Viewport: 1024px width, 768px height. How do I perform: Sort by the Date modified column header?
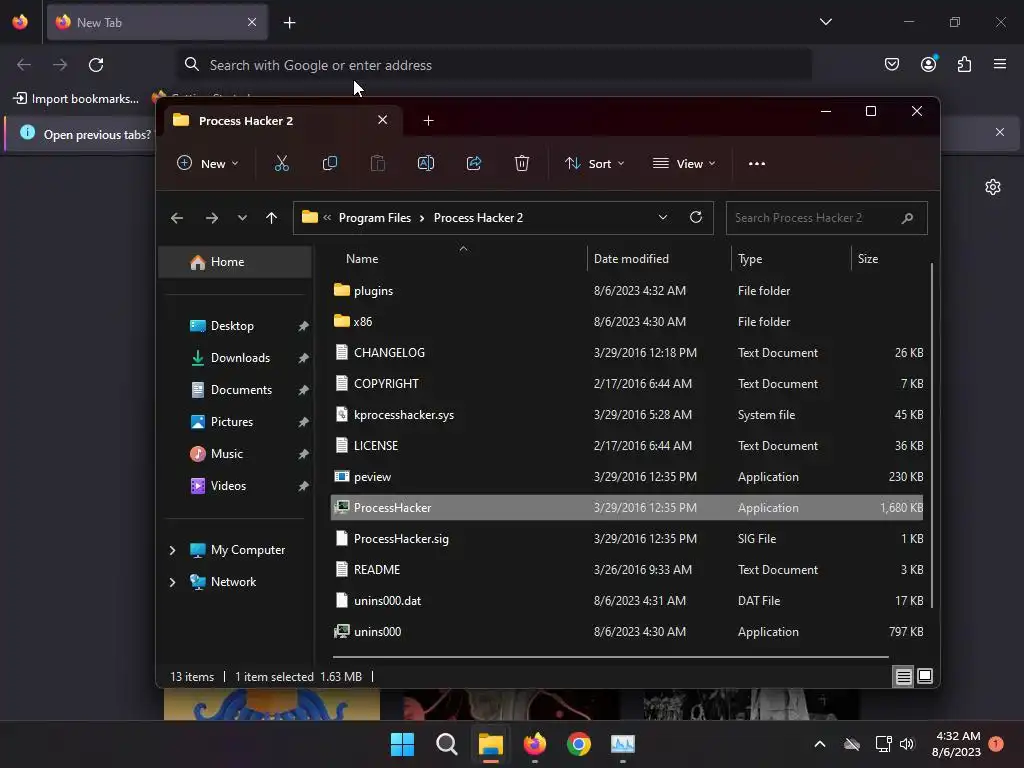click(x=631, y=259)
